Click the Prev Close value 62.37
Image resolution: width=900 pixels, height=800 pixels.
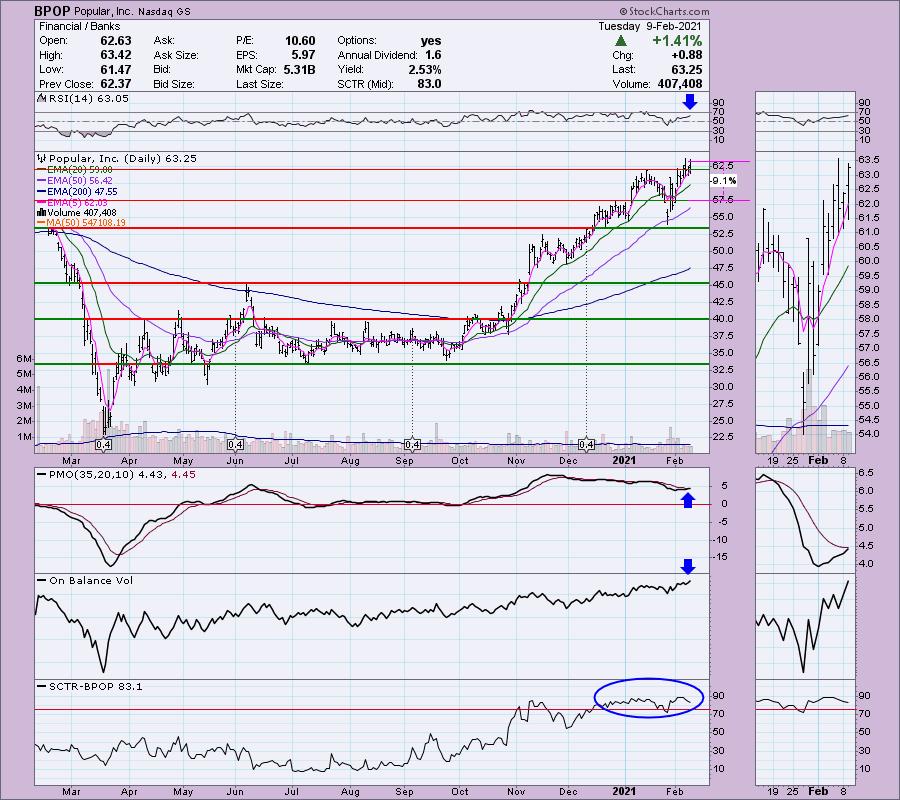tap(116, 84)
